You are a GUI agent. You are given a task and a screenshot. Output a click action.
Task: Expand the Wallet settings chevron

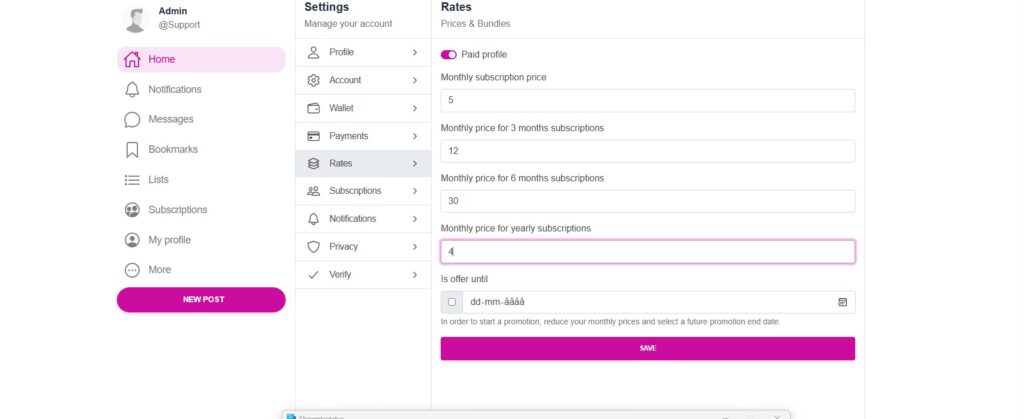[x=415, y=108]
